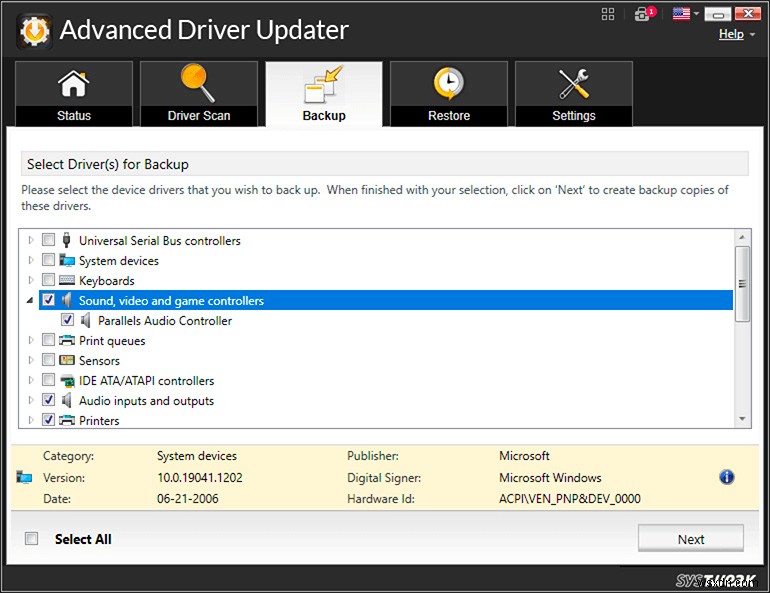This screenshot has height=593, width=770.
Task: Expand the Printers node
Action: (31, 420)
